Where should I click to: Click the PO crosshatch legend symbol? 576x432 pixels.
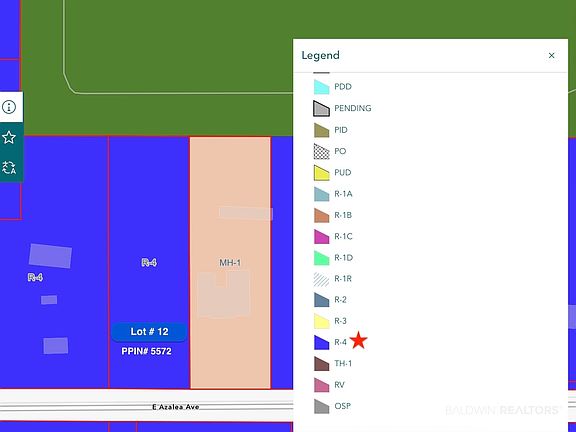[321, 151]
